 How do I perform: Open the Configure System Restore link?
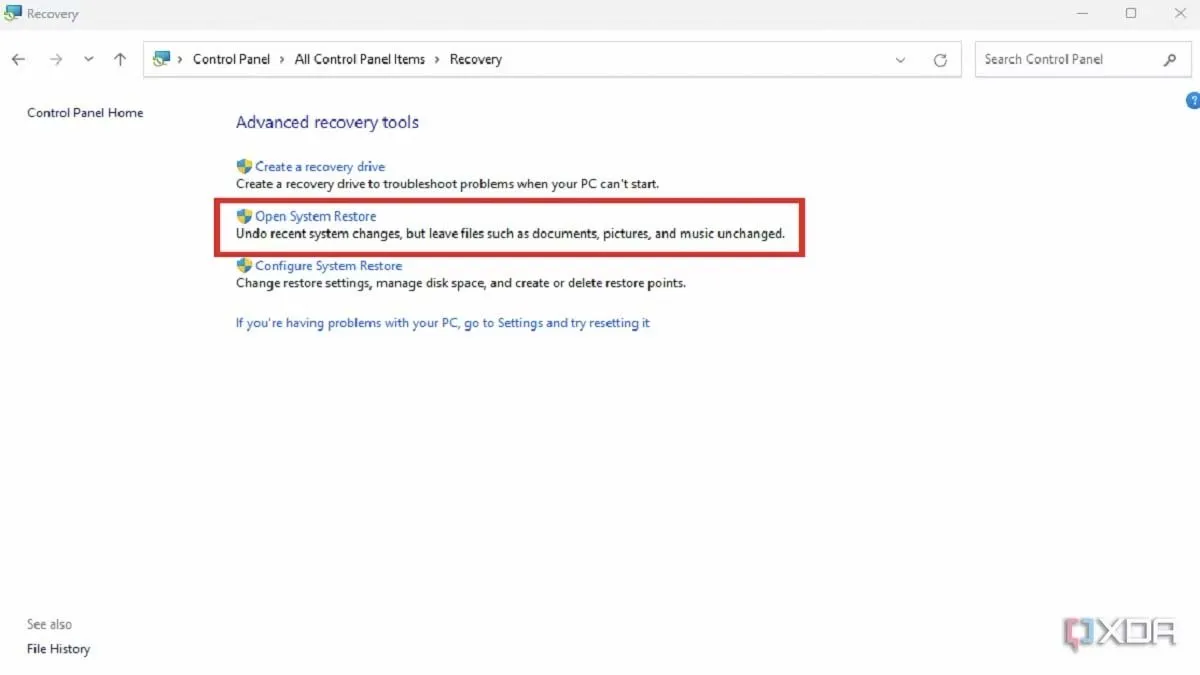coord(328,266)
